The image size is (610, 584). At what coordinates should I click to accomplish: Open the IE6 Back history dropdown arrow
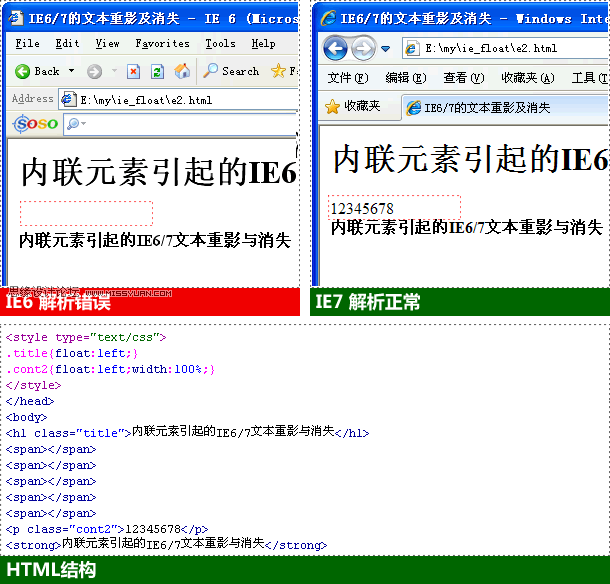[x=72, y=71]
